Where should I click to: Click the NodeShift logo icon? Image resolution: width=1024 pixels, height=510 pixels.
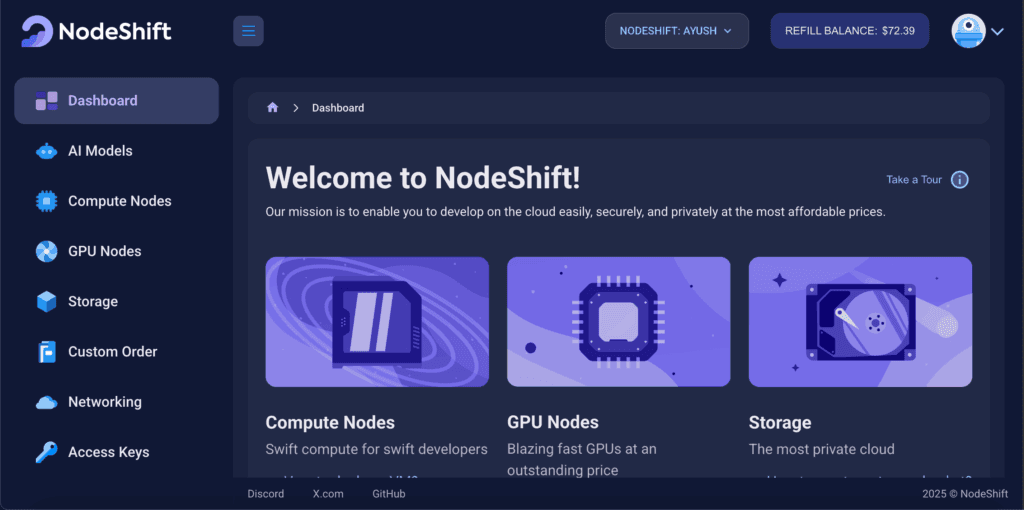tap(37, 31)
